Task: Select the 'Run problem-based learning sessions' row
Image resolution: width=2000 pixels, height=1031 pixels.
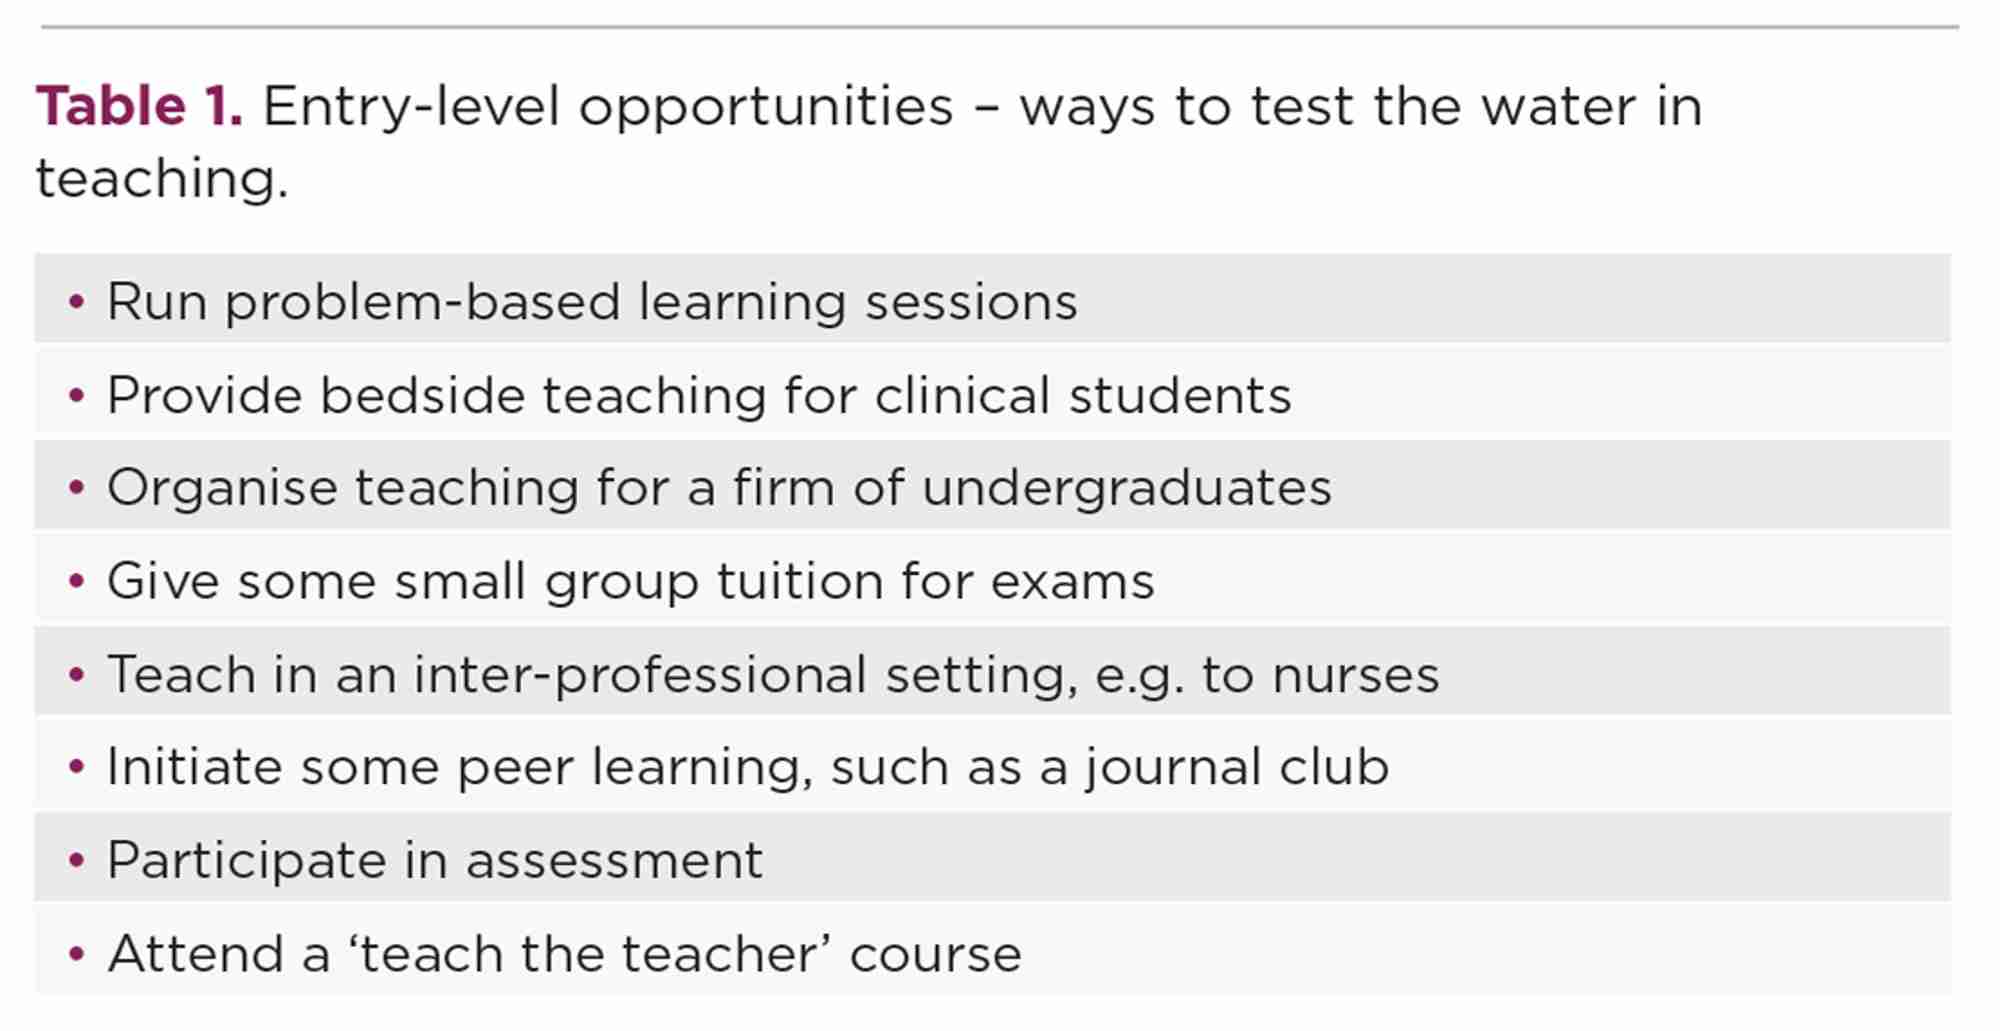Action: [x=992, y=298]
